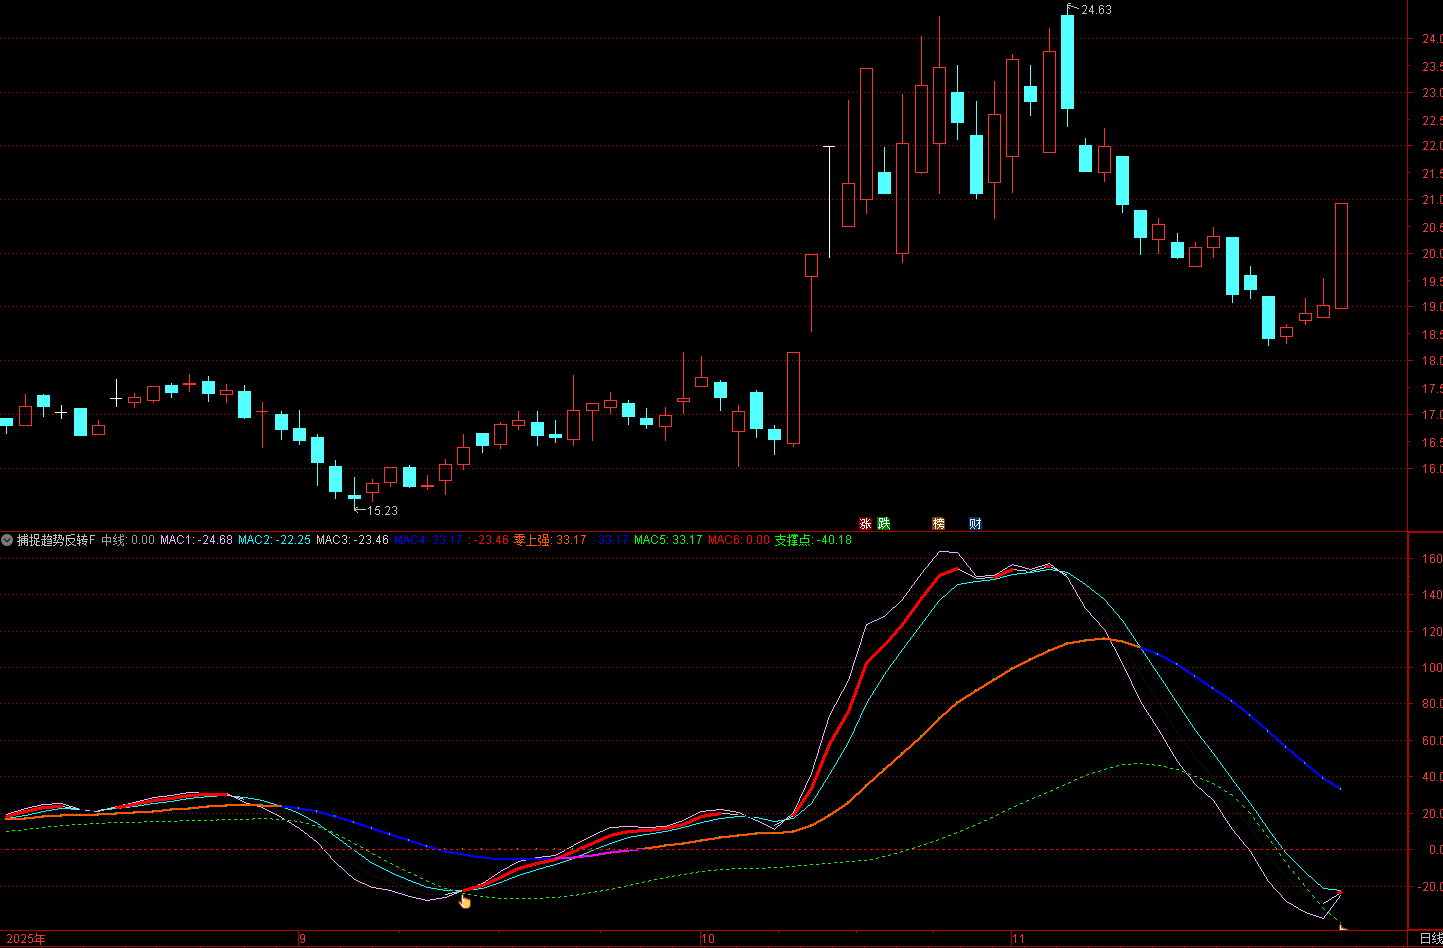Image resolution: width=1443 pixels, height=948 pixels.
Task: Click the hand-pointer buy signal on indicator
Action: point(464,901)
